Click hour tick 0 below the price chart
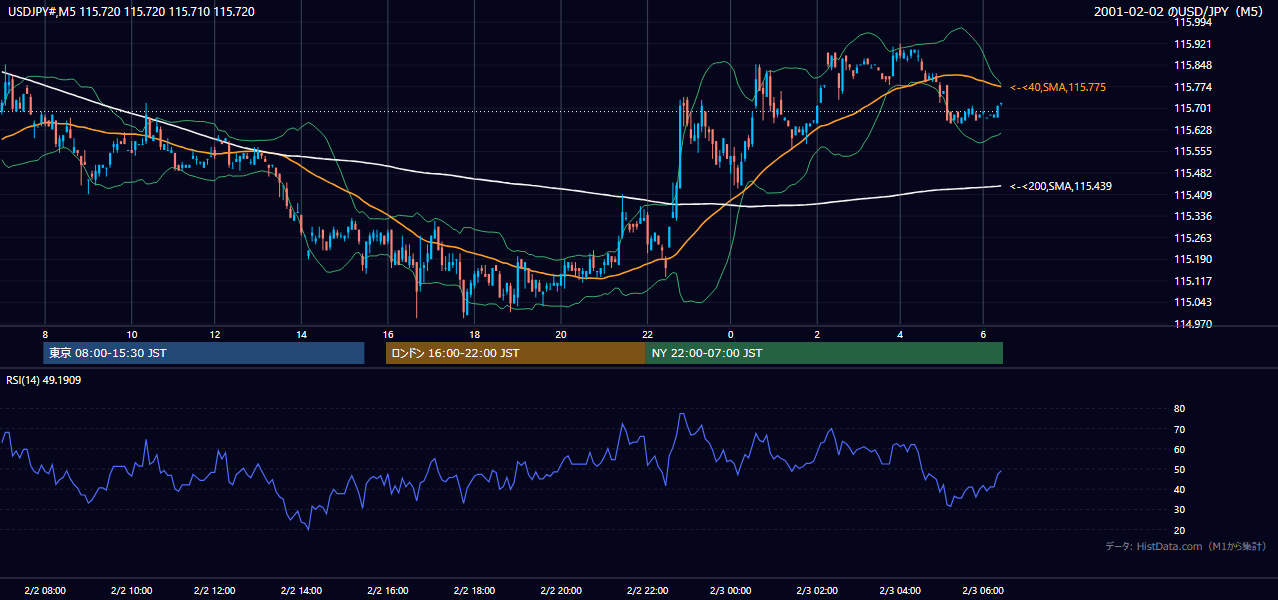This screenshot has width=1278, height=600. pos(732,334)
